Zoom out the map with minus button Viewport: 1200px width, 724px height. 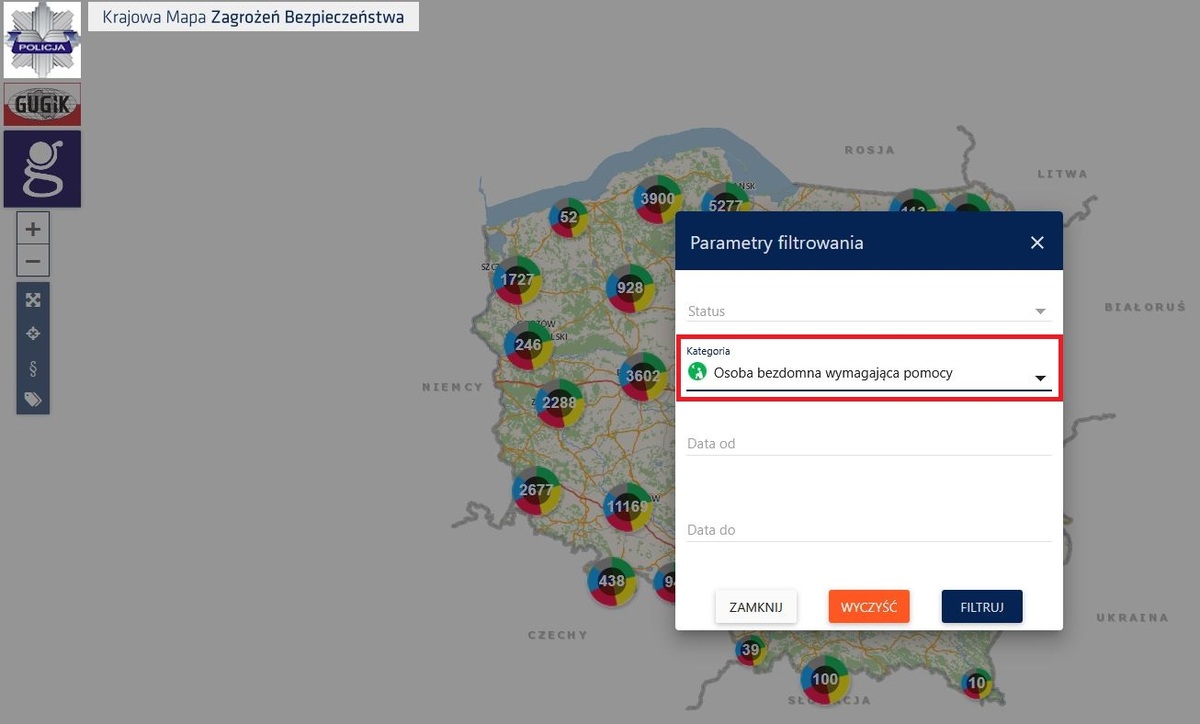tap(33, 261)
